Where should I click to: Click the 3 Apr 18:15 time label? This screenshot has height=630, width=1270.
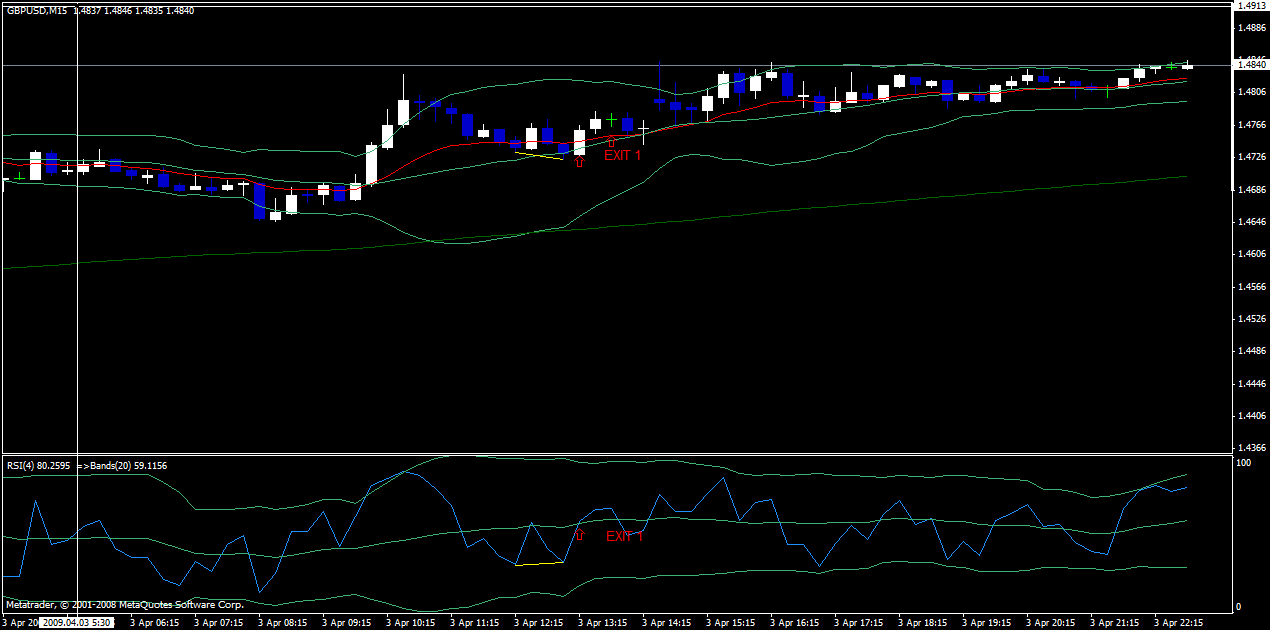923,622
